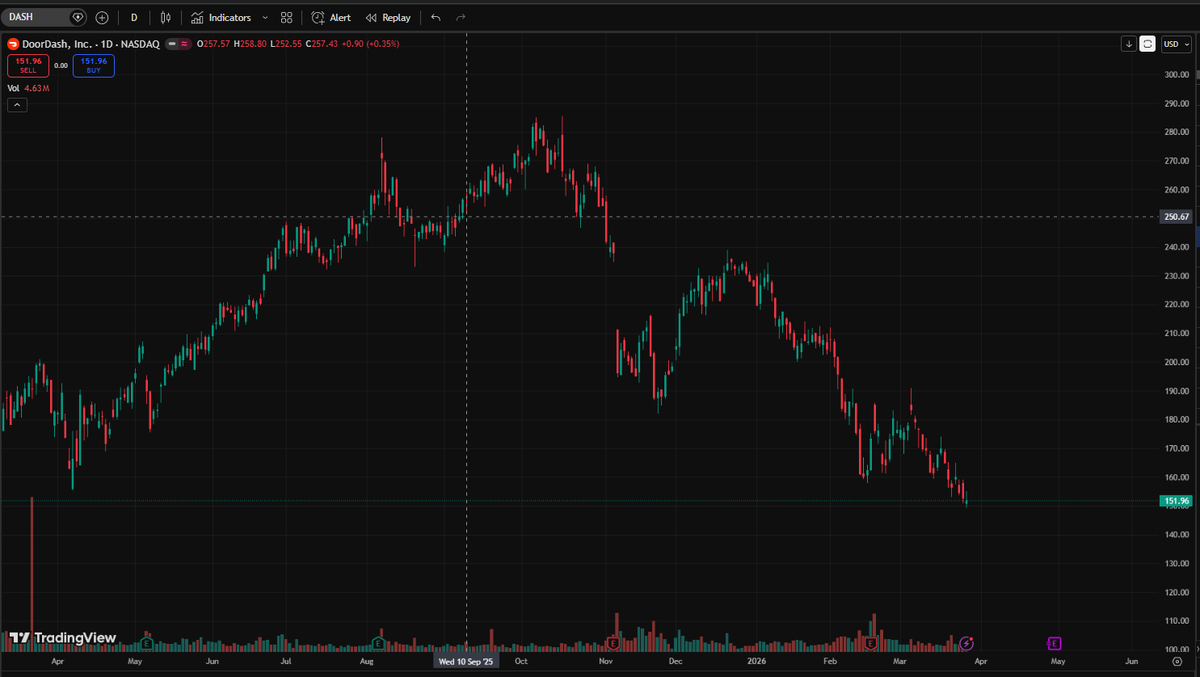Screen dimensions: 1200x677
Task: Undo the last chart action
Action: tap(435, 17)
